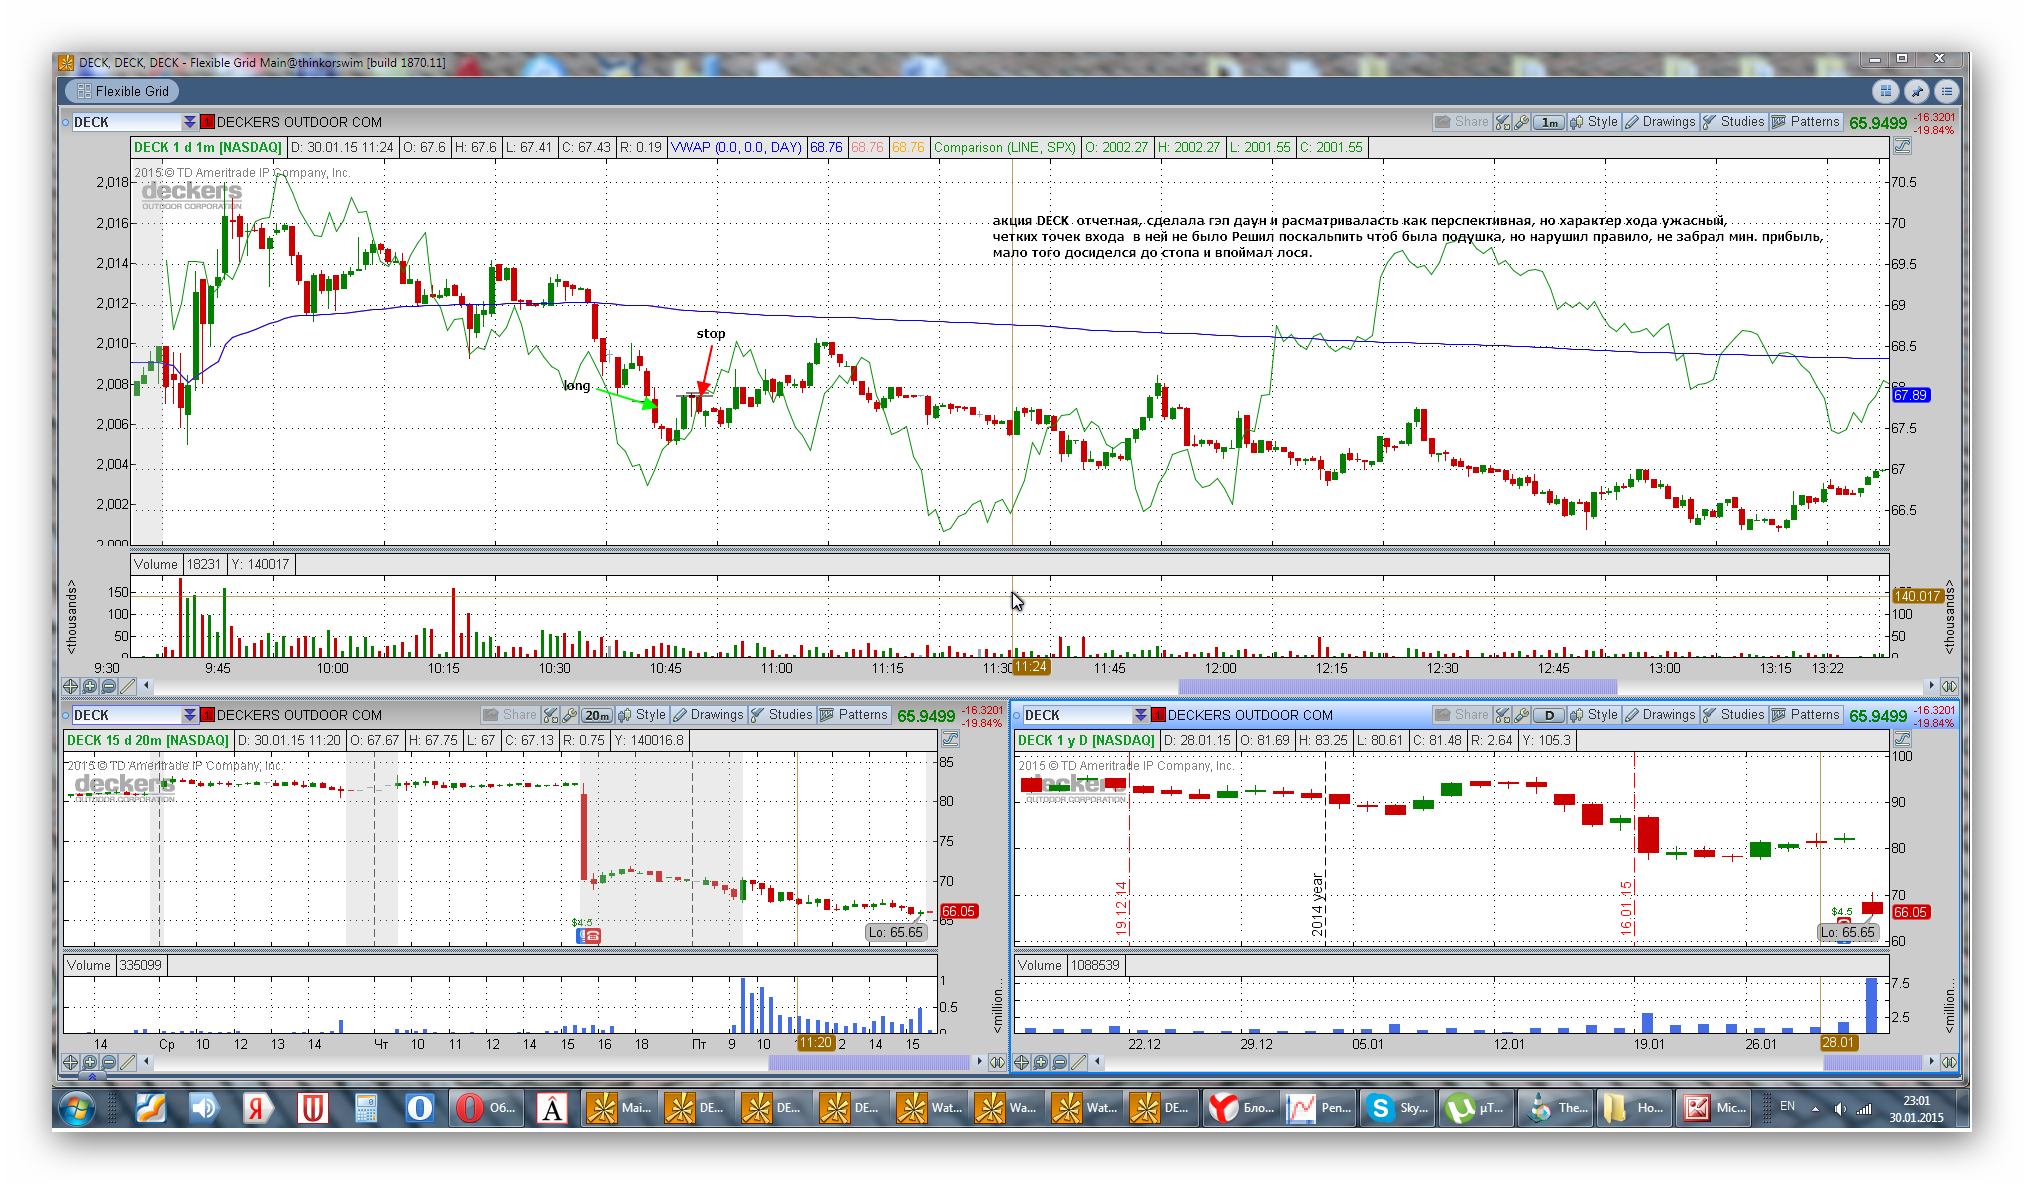
Task: Open Skype from the taskbar
Action: coord(1398,1108)
